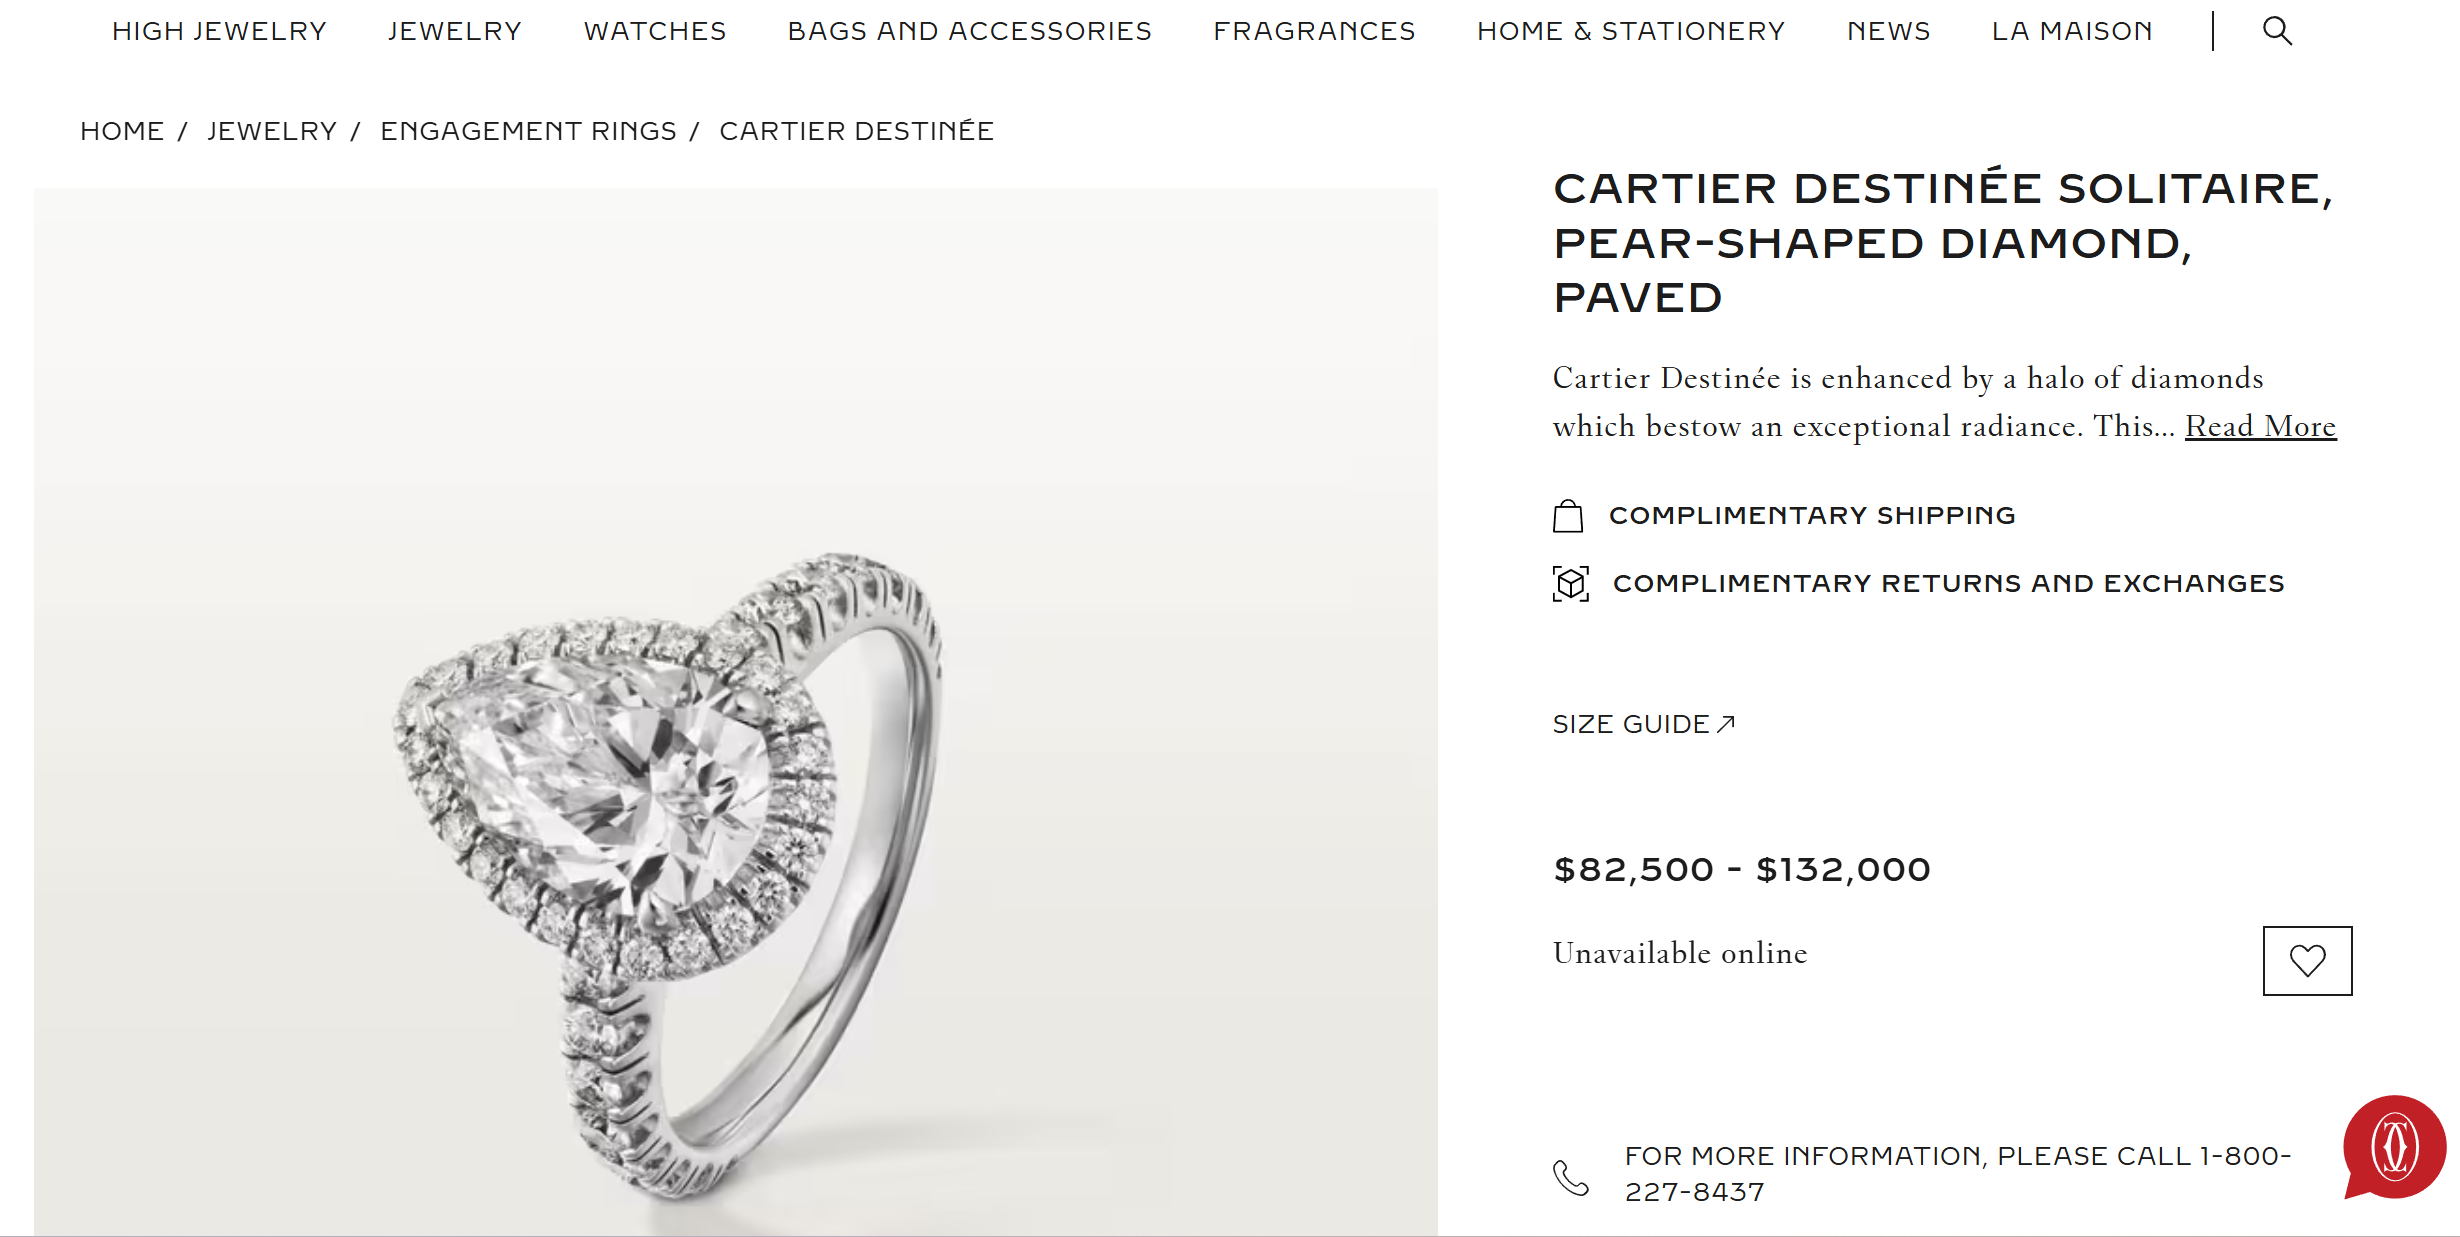The image size is (2460, 1237).
Task: Open Home & Stationery menu
Action: click(x=1631, y=31)
